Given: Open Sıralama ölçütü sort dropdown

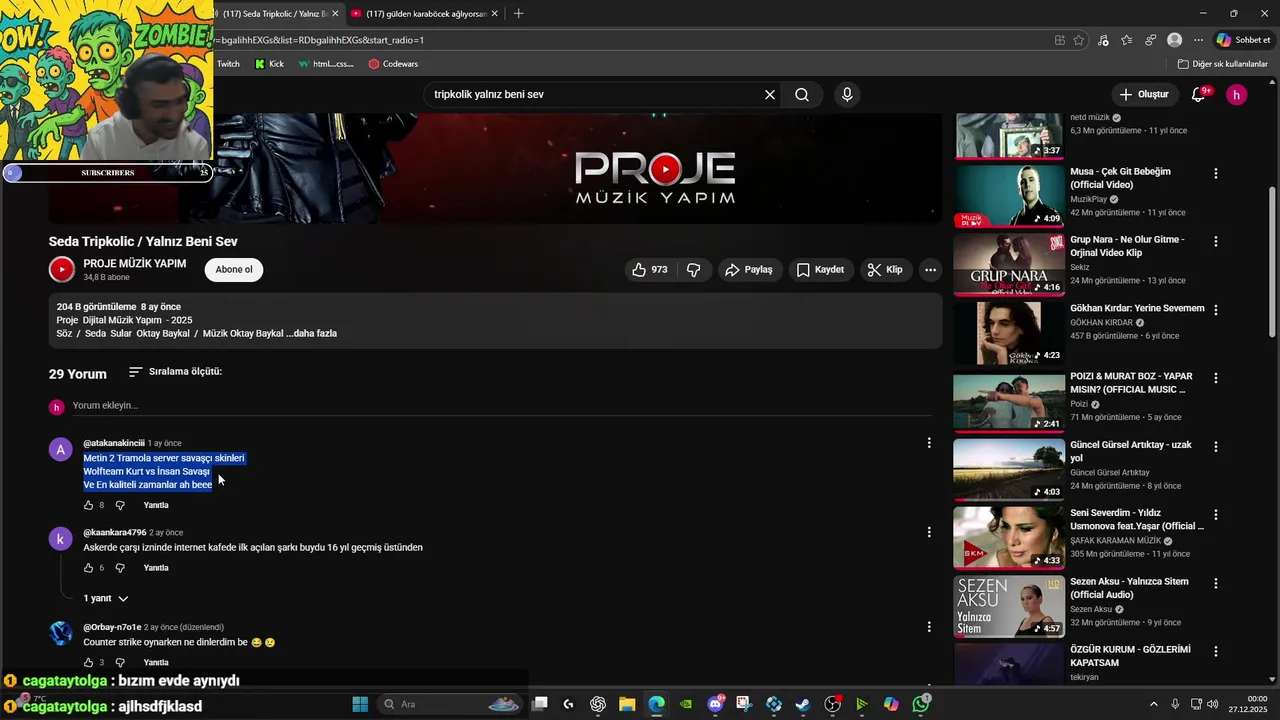Looking at the screenshot, I should [x=175, y=372].
